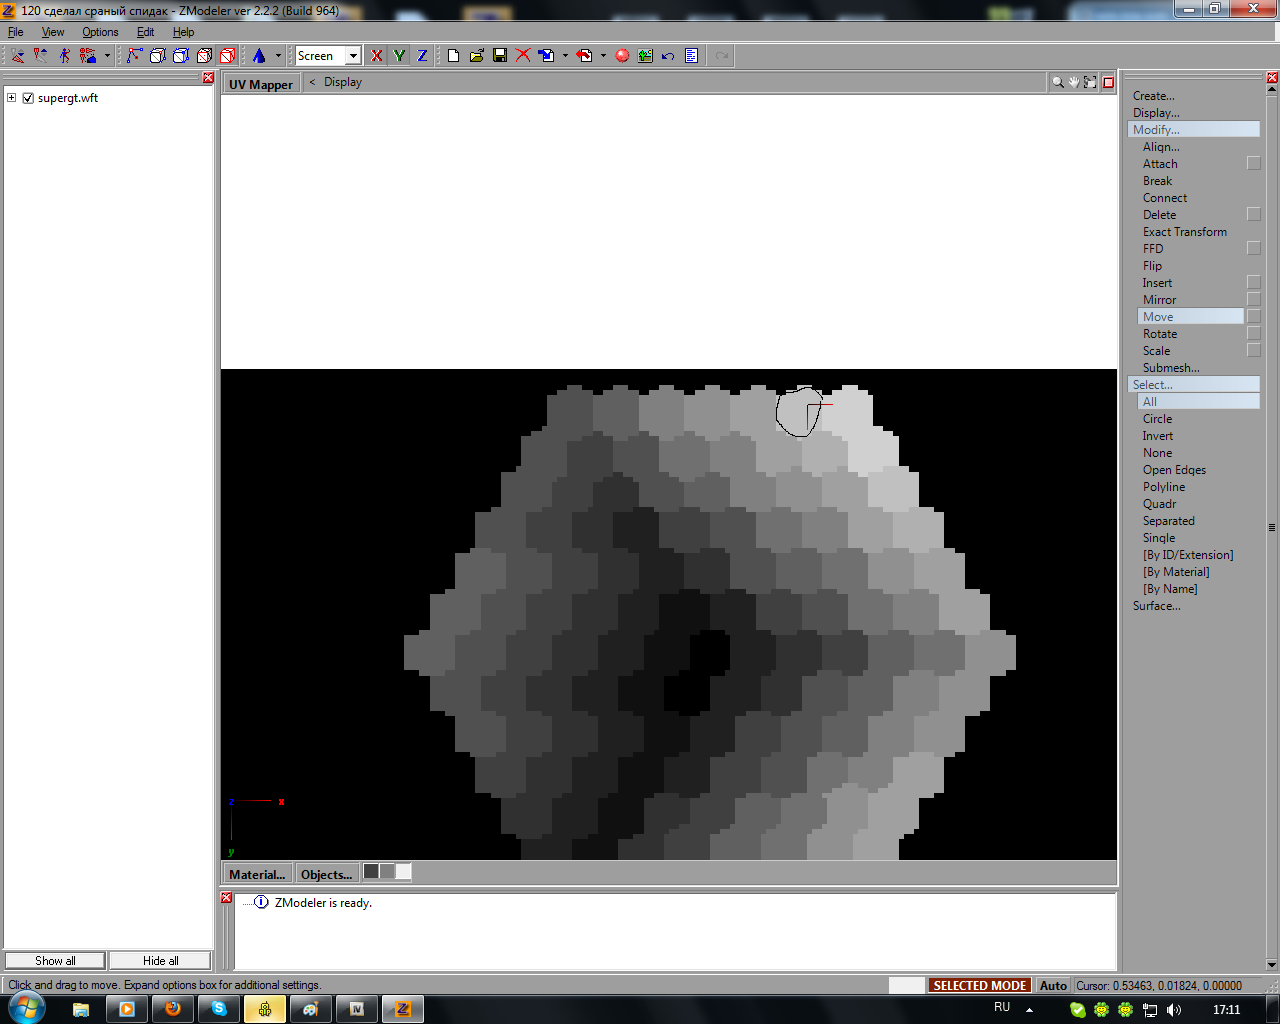Screen dimensions: 1280x1024
Task: Click the Save file floppy icon
Action: click(500, 56)
